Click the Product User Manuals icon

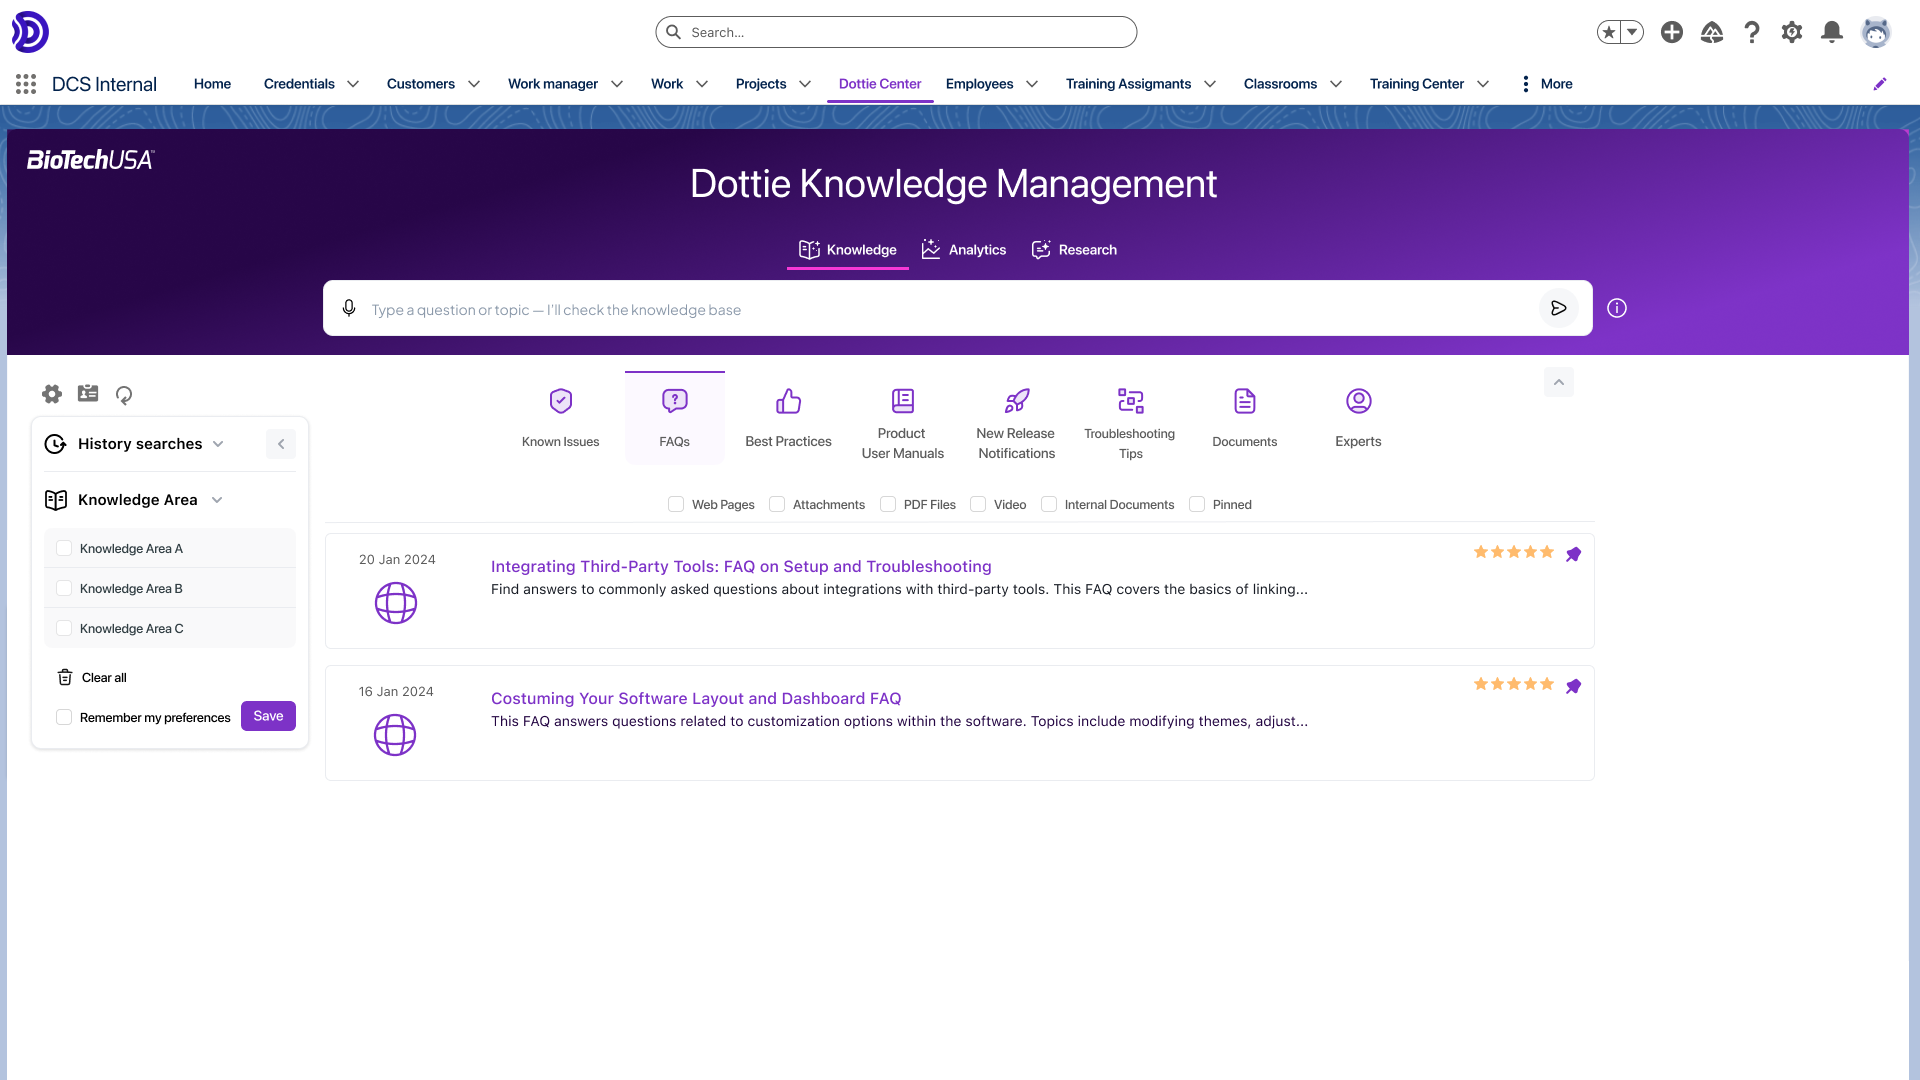pos(902,400)
